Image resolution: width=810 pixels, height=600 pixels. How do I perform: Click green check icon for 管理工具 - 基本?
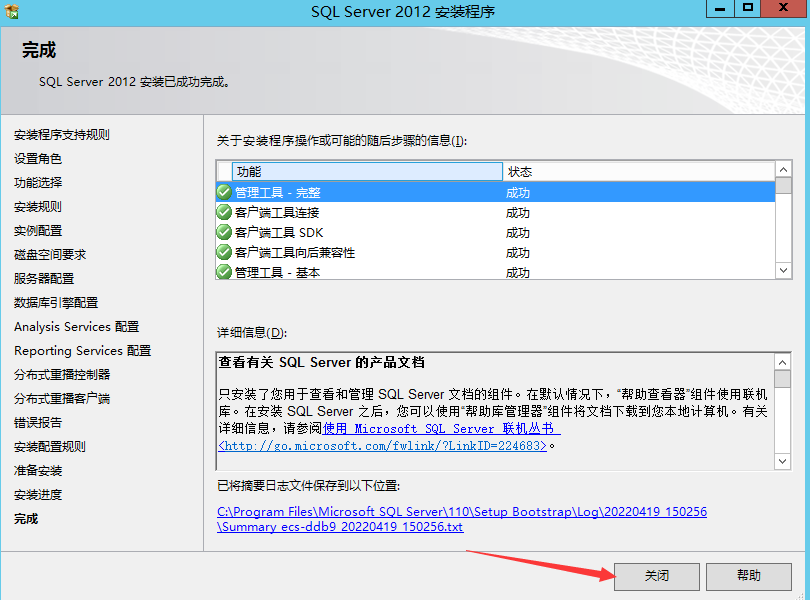tap(224, 272)
